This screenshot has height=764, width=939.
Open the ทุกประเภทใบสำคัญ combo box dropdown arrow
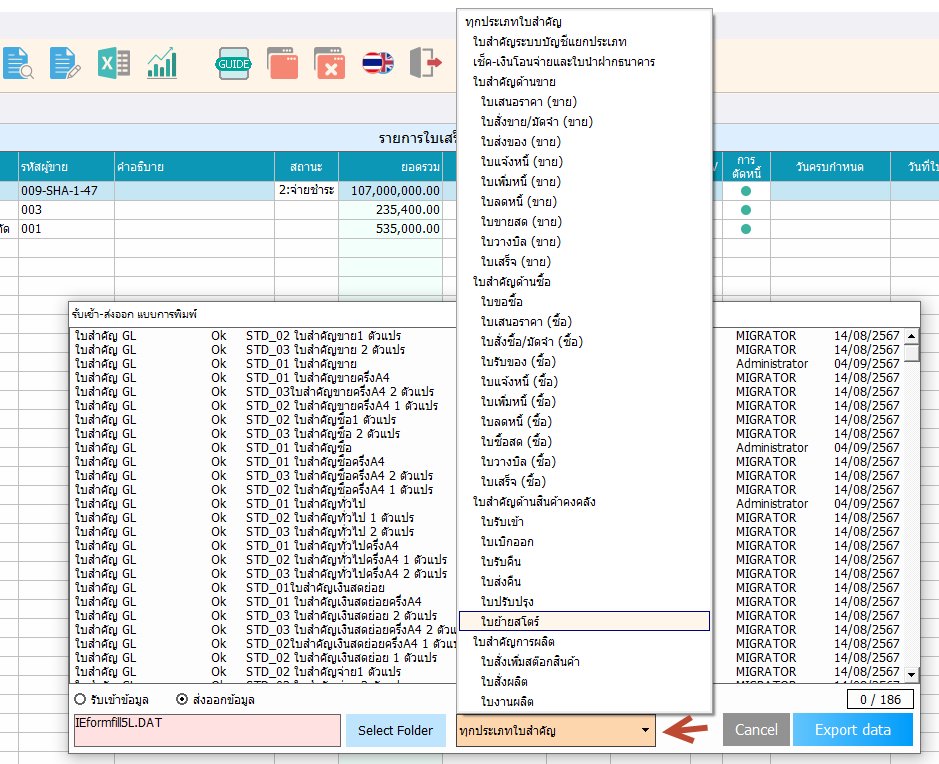click(x=646, y=731)
